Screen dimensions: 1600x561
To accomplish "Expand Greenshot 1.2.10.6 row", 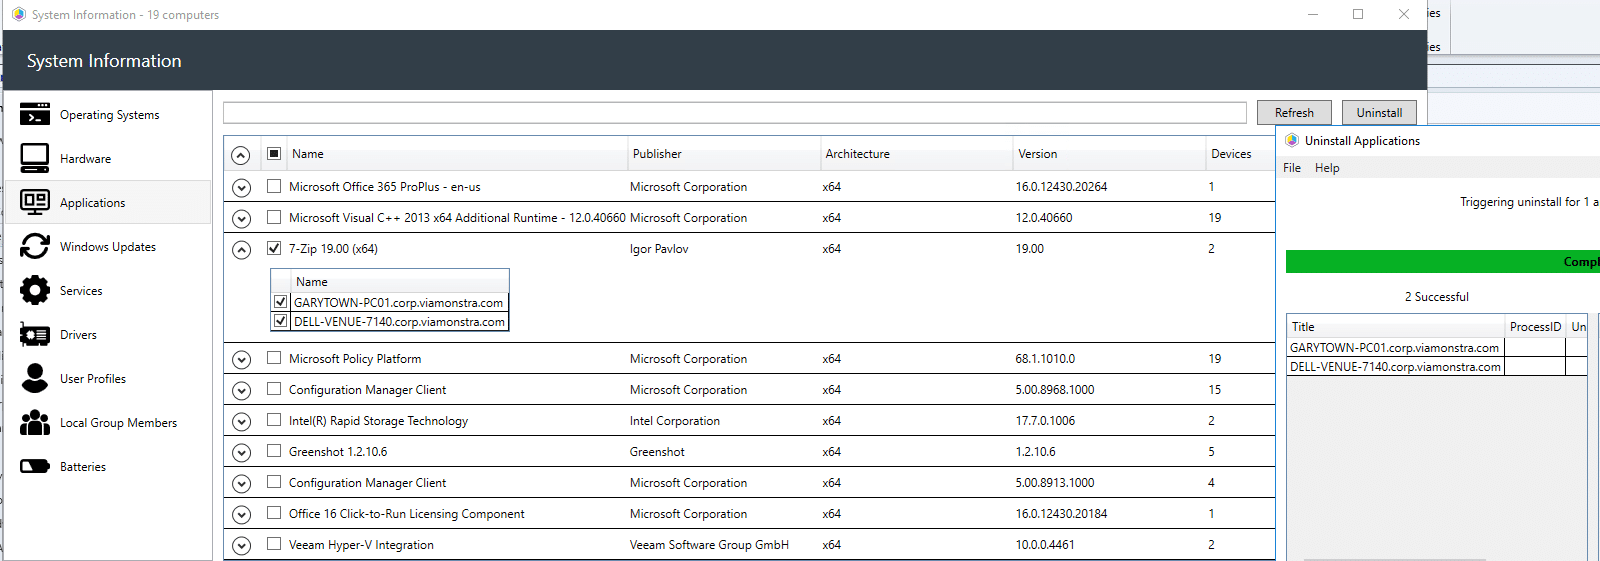I will 241,452.
